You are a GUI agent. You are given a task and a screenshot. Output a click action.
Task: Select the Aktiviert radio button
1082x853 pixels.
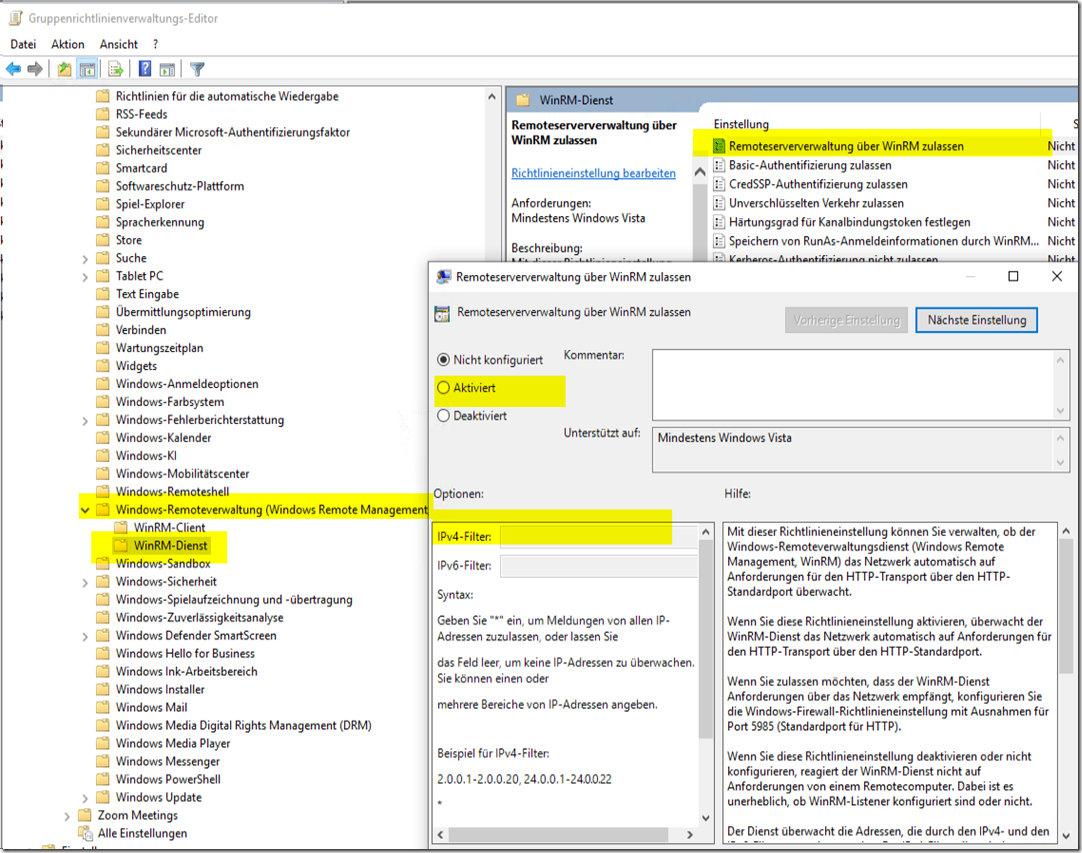(444, 388)
